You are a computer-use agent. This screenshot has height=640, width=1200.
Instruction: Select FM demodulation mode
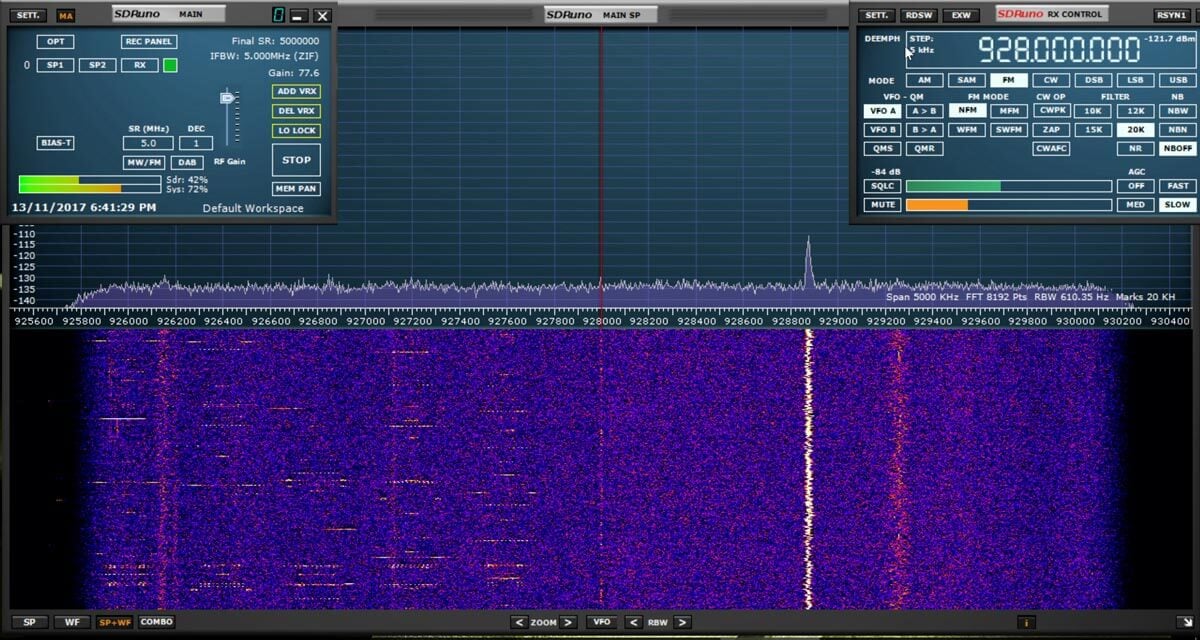[x=1009, y=79]
